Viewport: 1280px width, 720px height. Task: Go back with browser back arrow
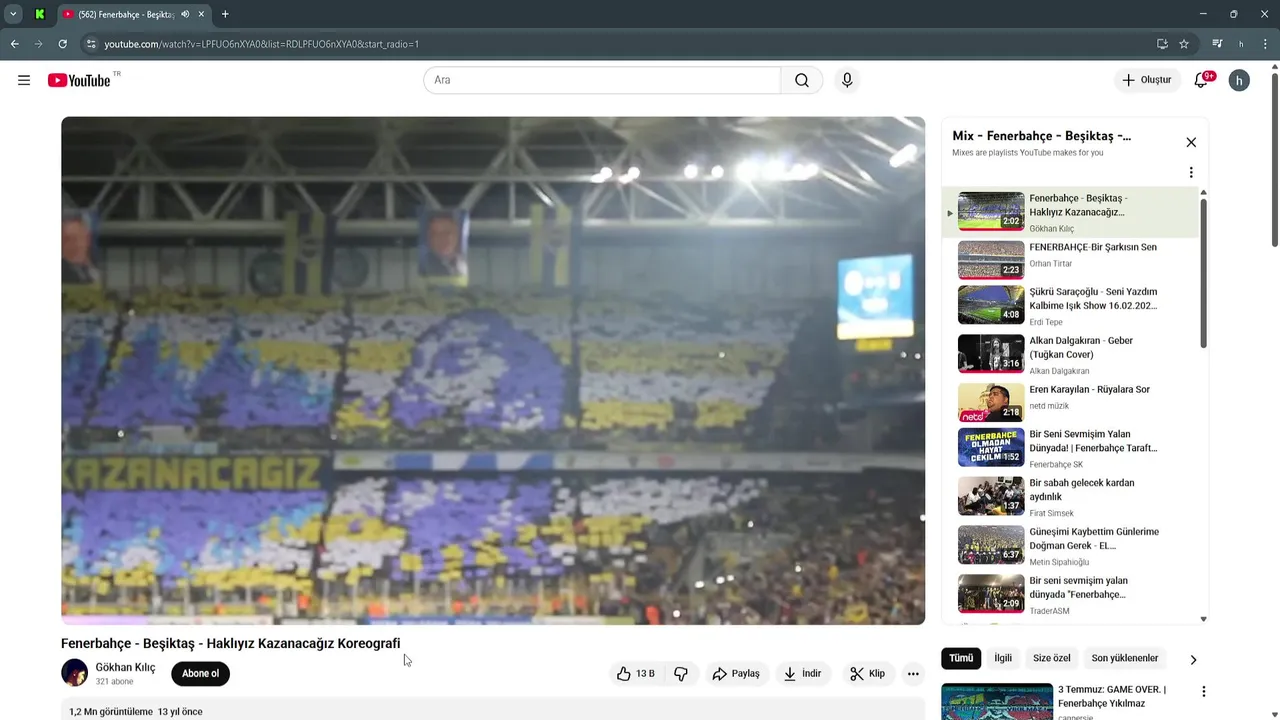[x=14, y=44]
